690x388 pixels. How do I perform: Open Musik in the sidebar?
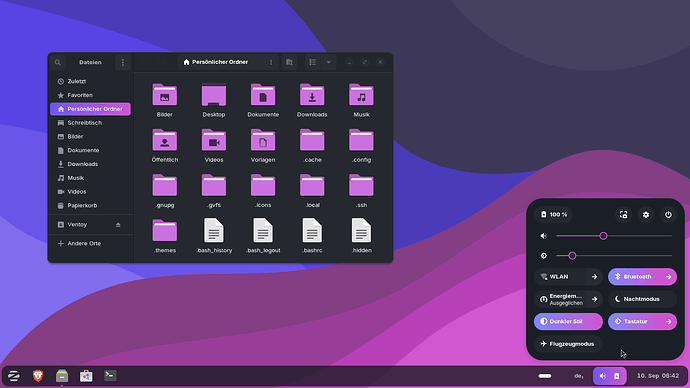pos(90,178)
